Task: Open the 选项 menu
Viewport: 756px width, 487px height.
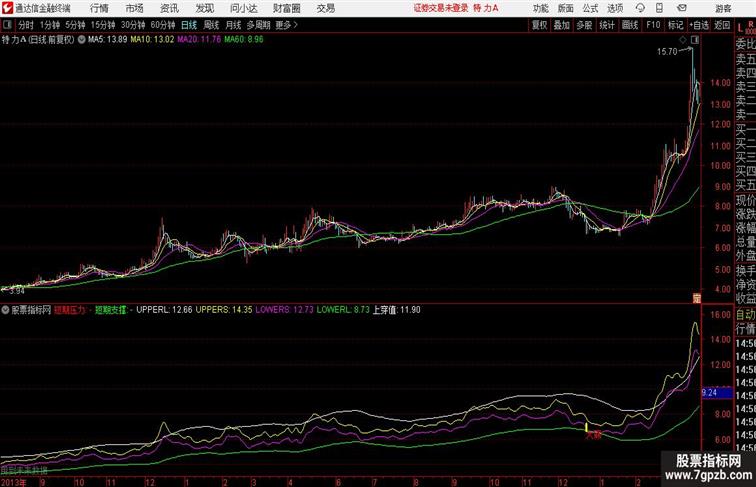Action: (615, 8)
